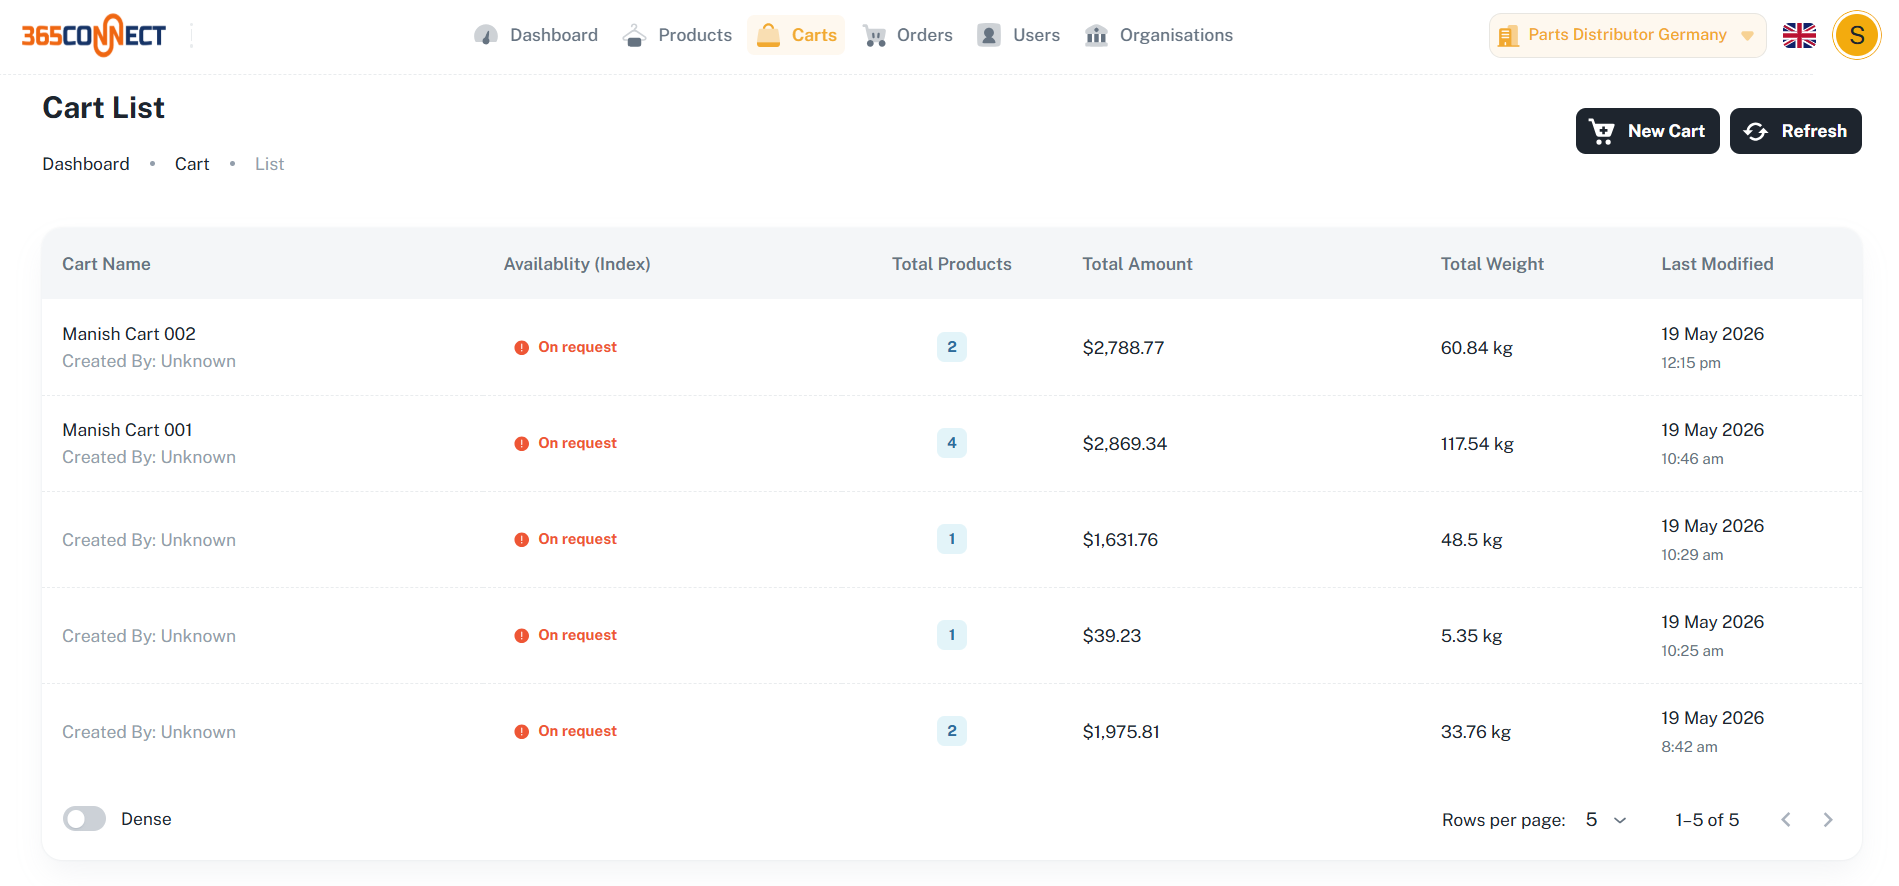
Task: Open the Rows per page selector
Action: (x=1606, y=820)
